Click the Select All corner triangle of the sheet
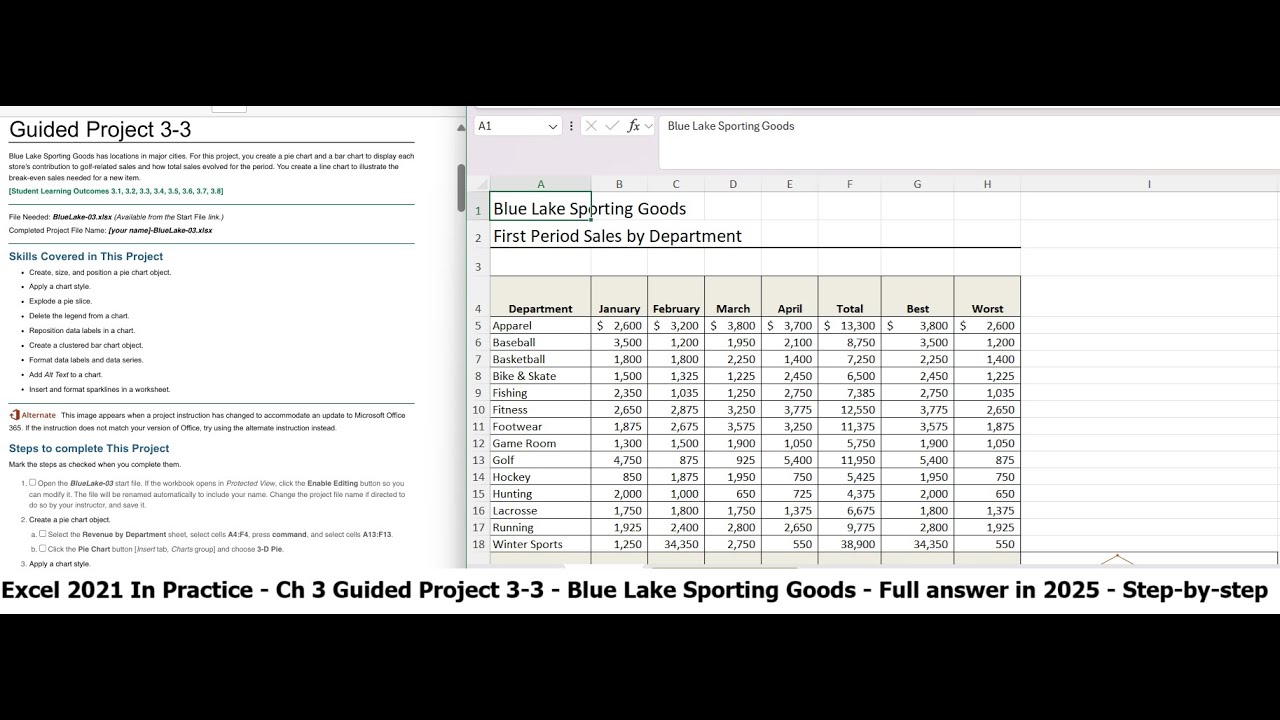1280x720 pixels. pos(481,184)
